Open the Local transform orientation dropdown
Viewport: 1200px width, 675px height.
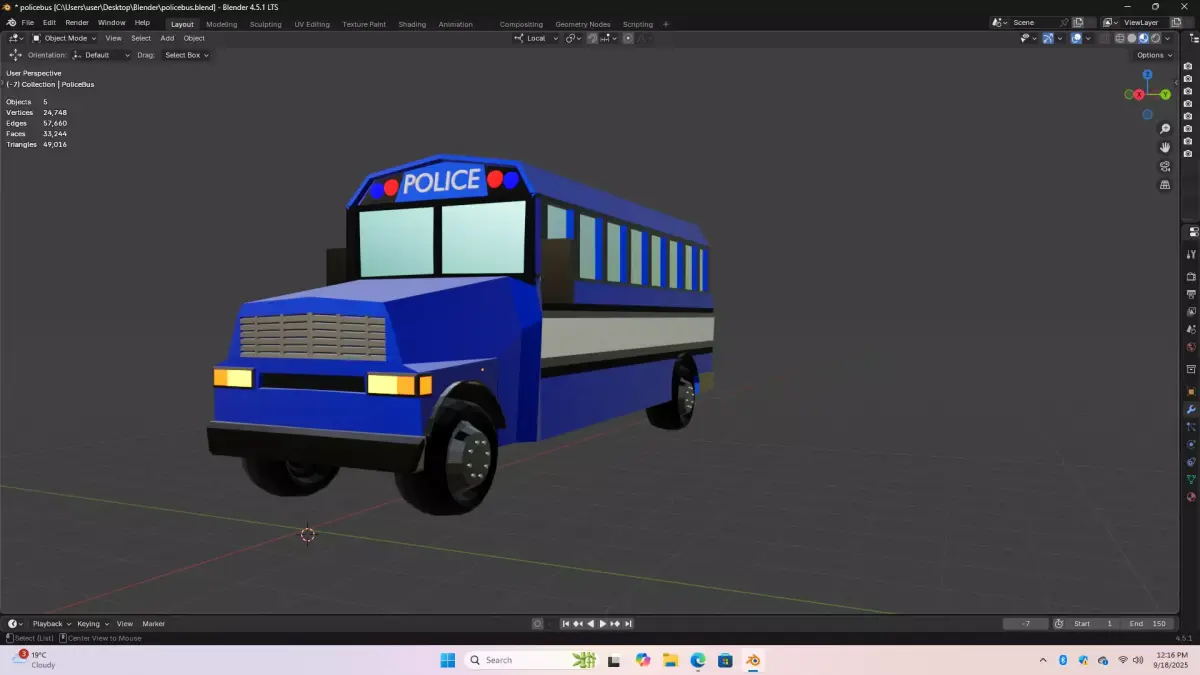pyautogui.click(x=536, y=38)
